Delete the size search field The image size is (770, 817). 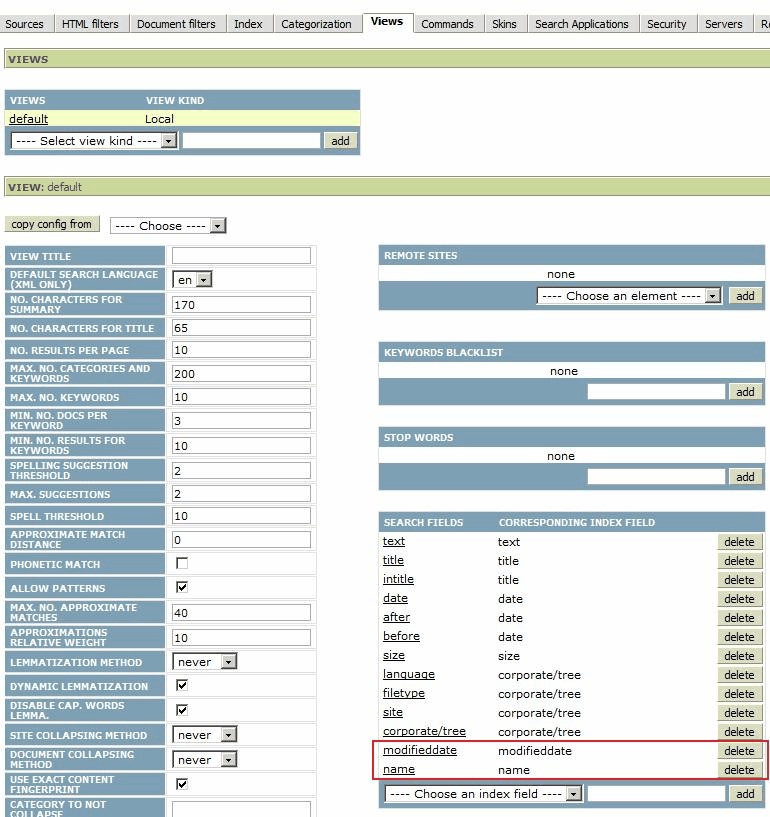739,656
